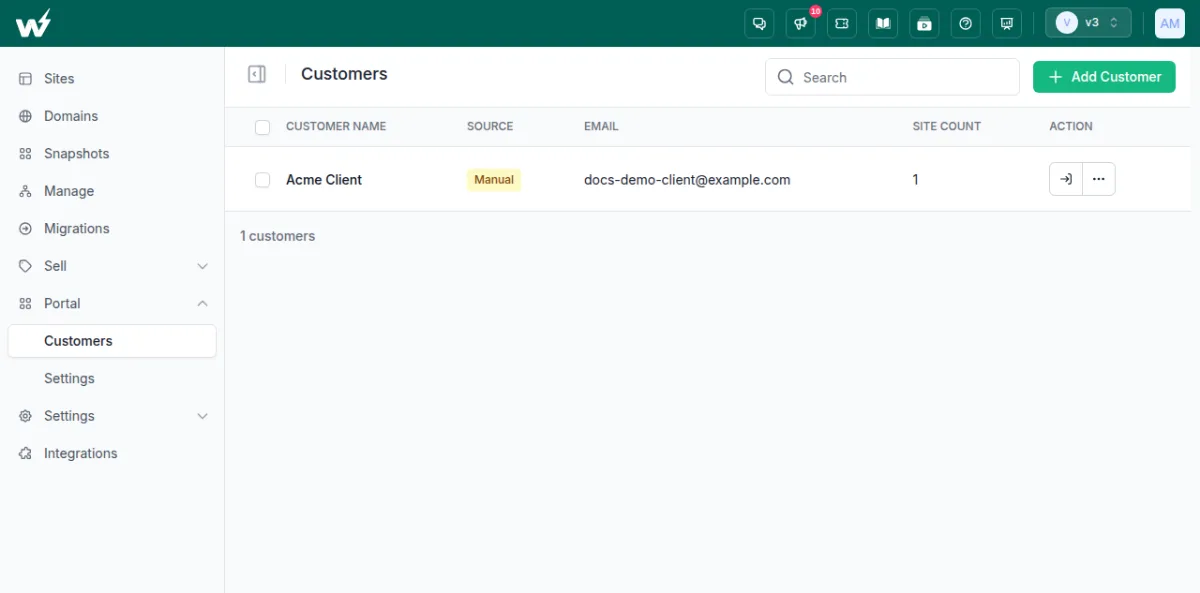Select Manage in the sidebar

click(112, 191)
